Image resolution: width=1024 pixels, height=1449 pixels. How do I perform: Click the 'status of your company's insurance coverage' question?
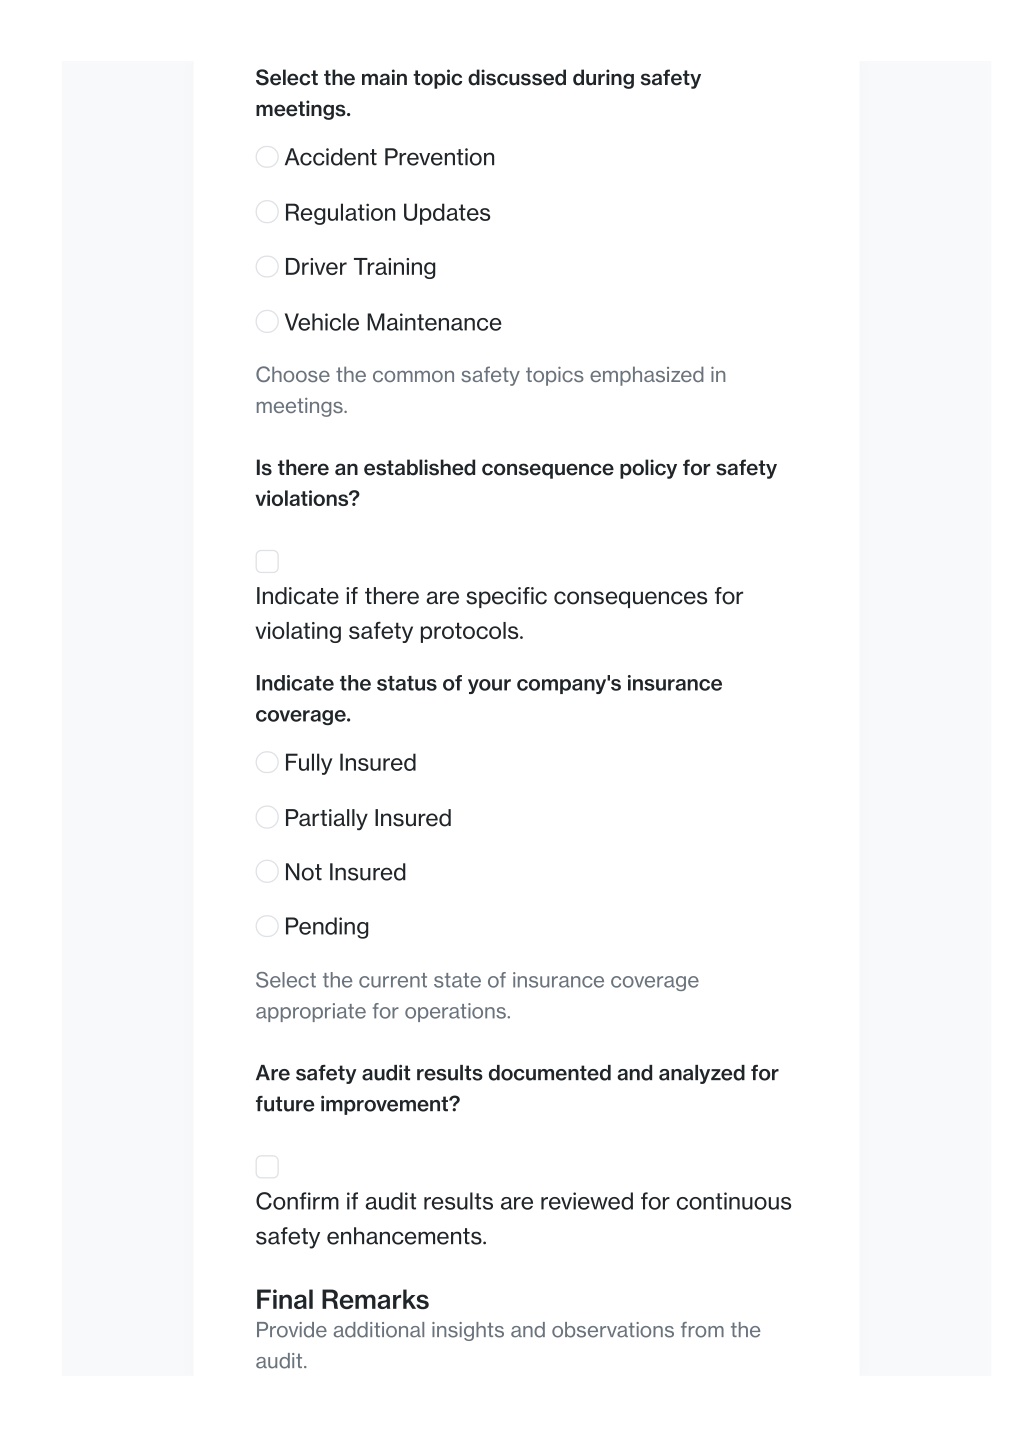pos(489,699)
